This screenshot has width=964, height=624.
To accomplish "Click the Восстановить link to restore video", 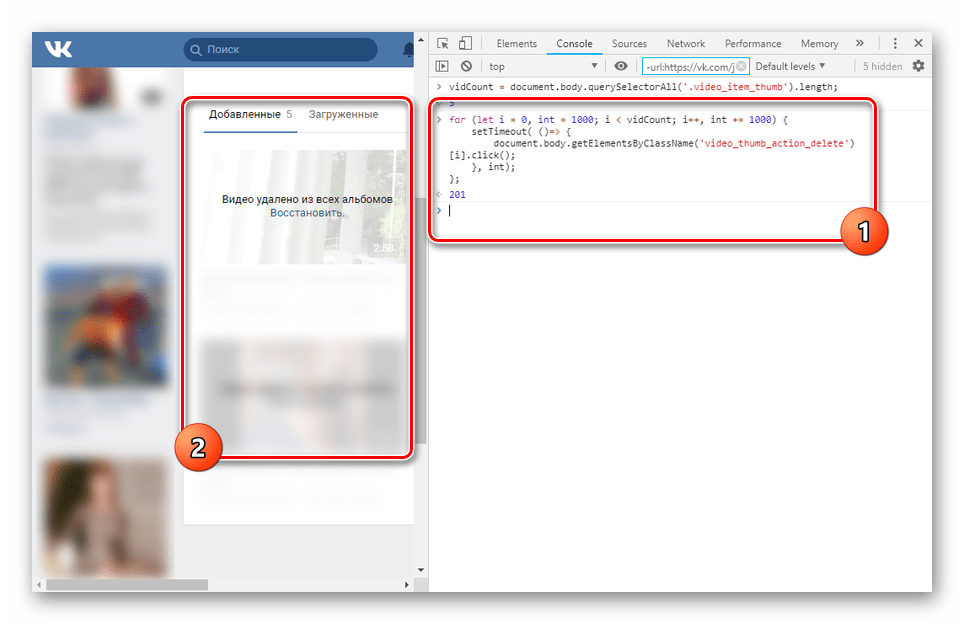I will (x=307, y=213).
